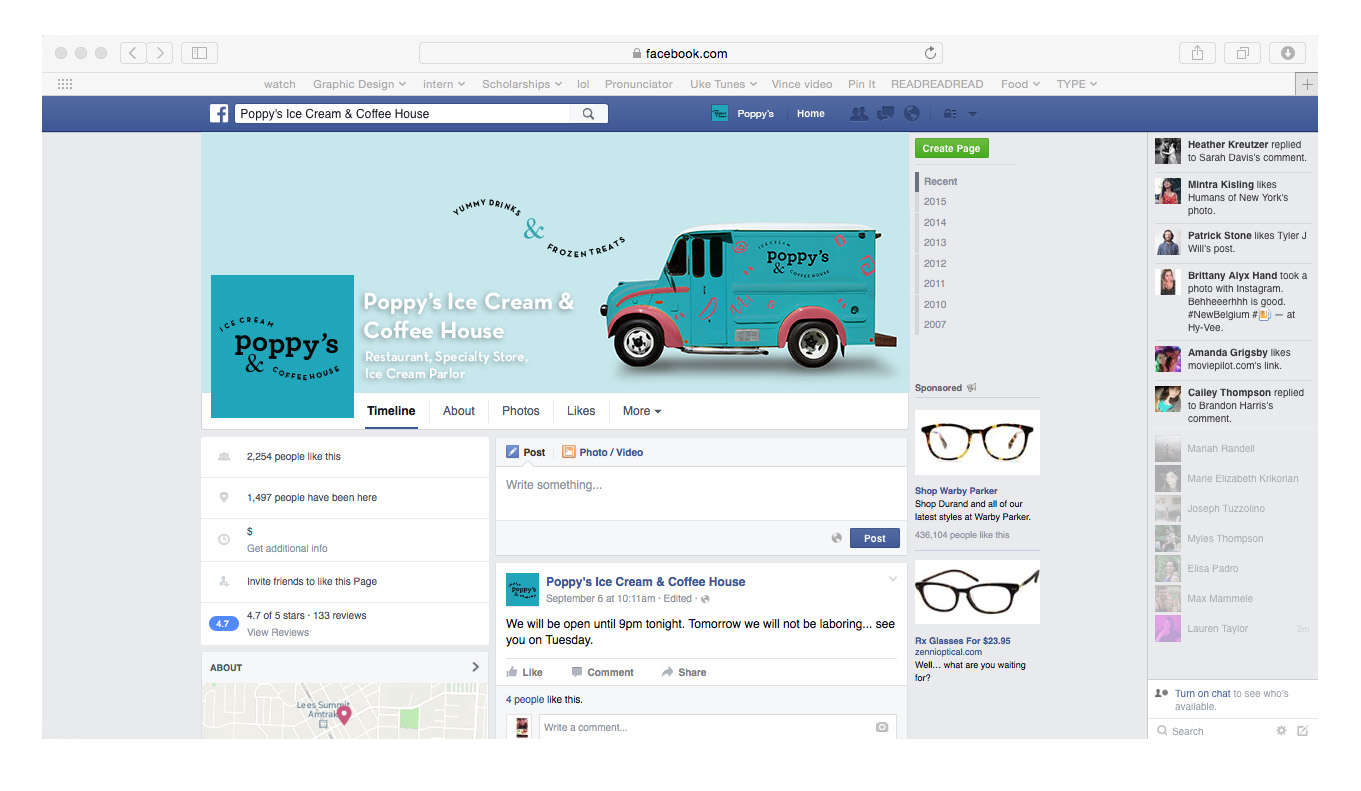Click the Facebook logo icon
The image size is (1361, 791).
pos(219,114)
